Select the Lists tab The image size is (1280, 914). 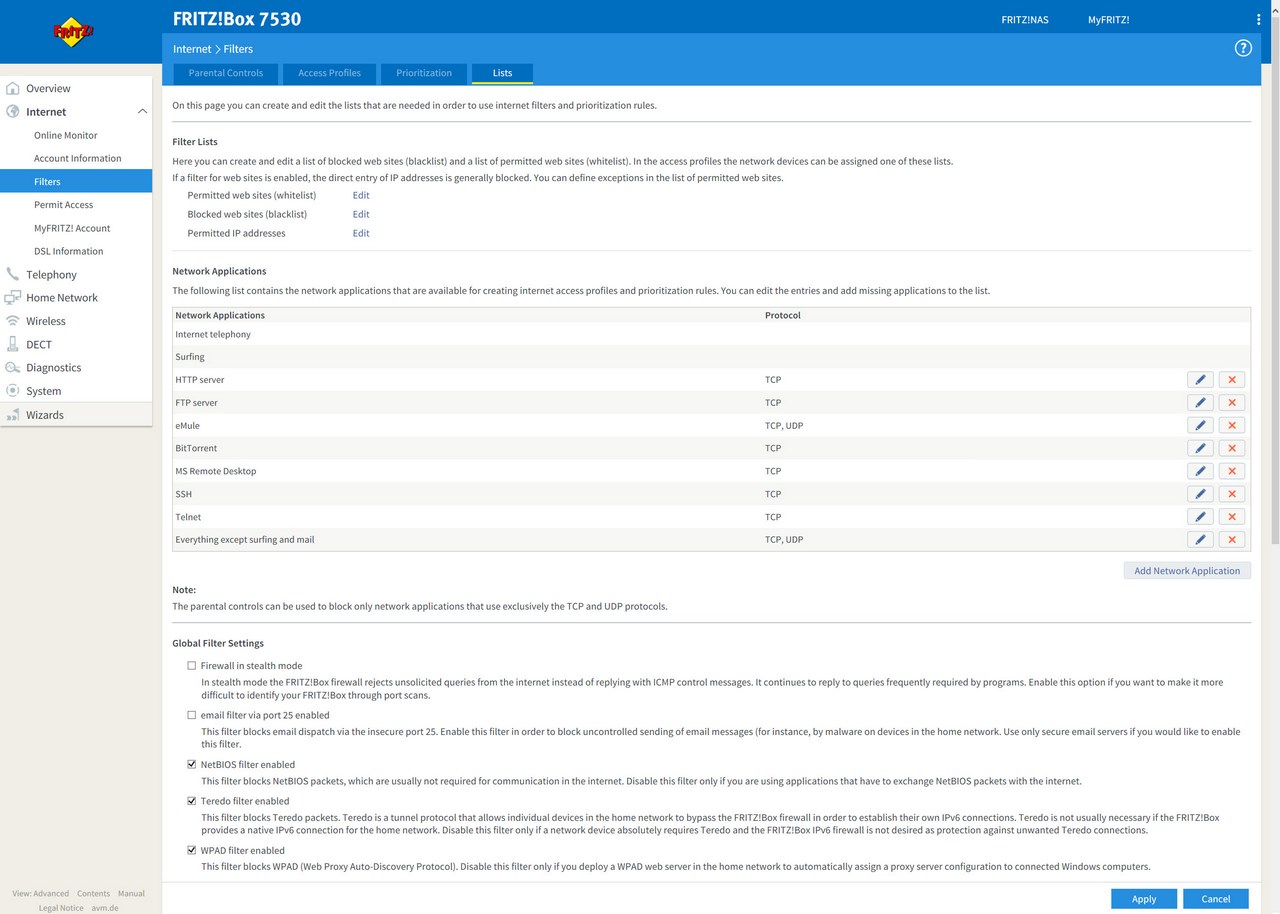[x=502, y=73]
